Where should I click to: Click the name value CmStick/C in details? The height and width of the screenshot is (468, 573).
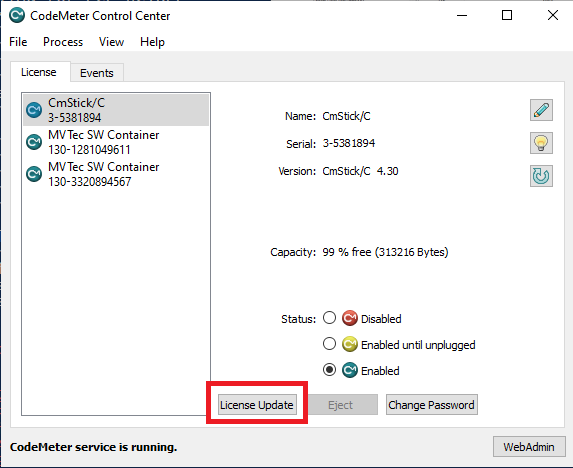click(346, 116)
